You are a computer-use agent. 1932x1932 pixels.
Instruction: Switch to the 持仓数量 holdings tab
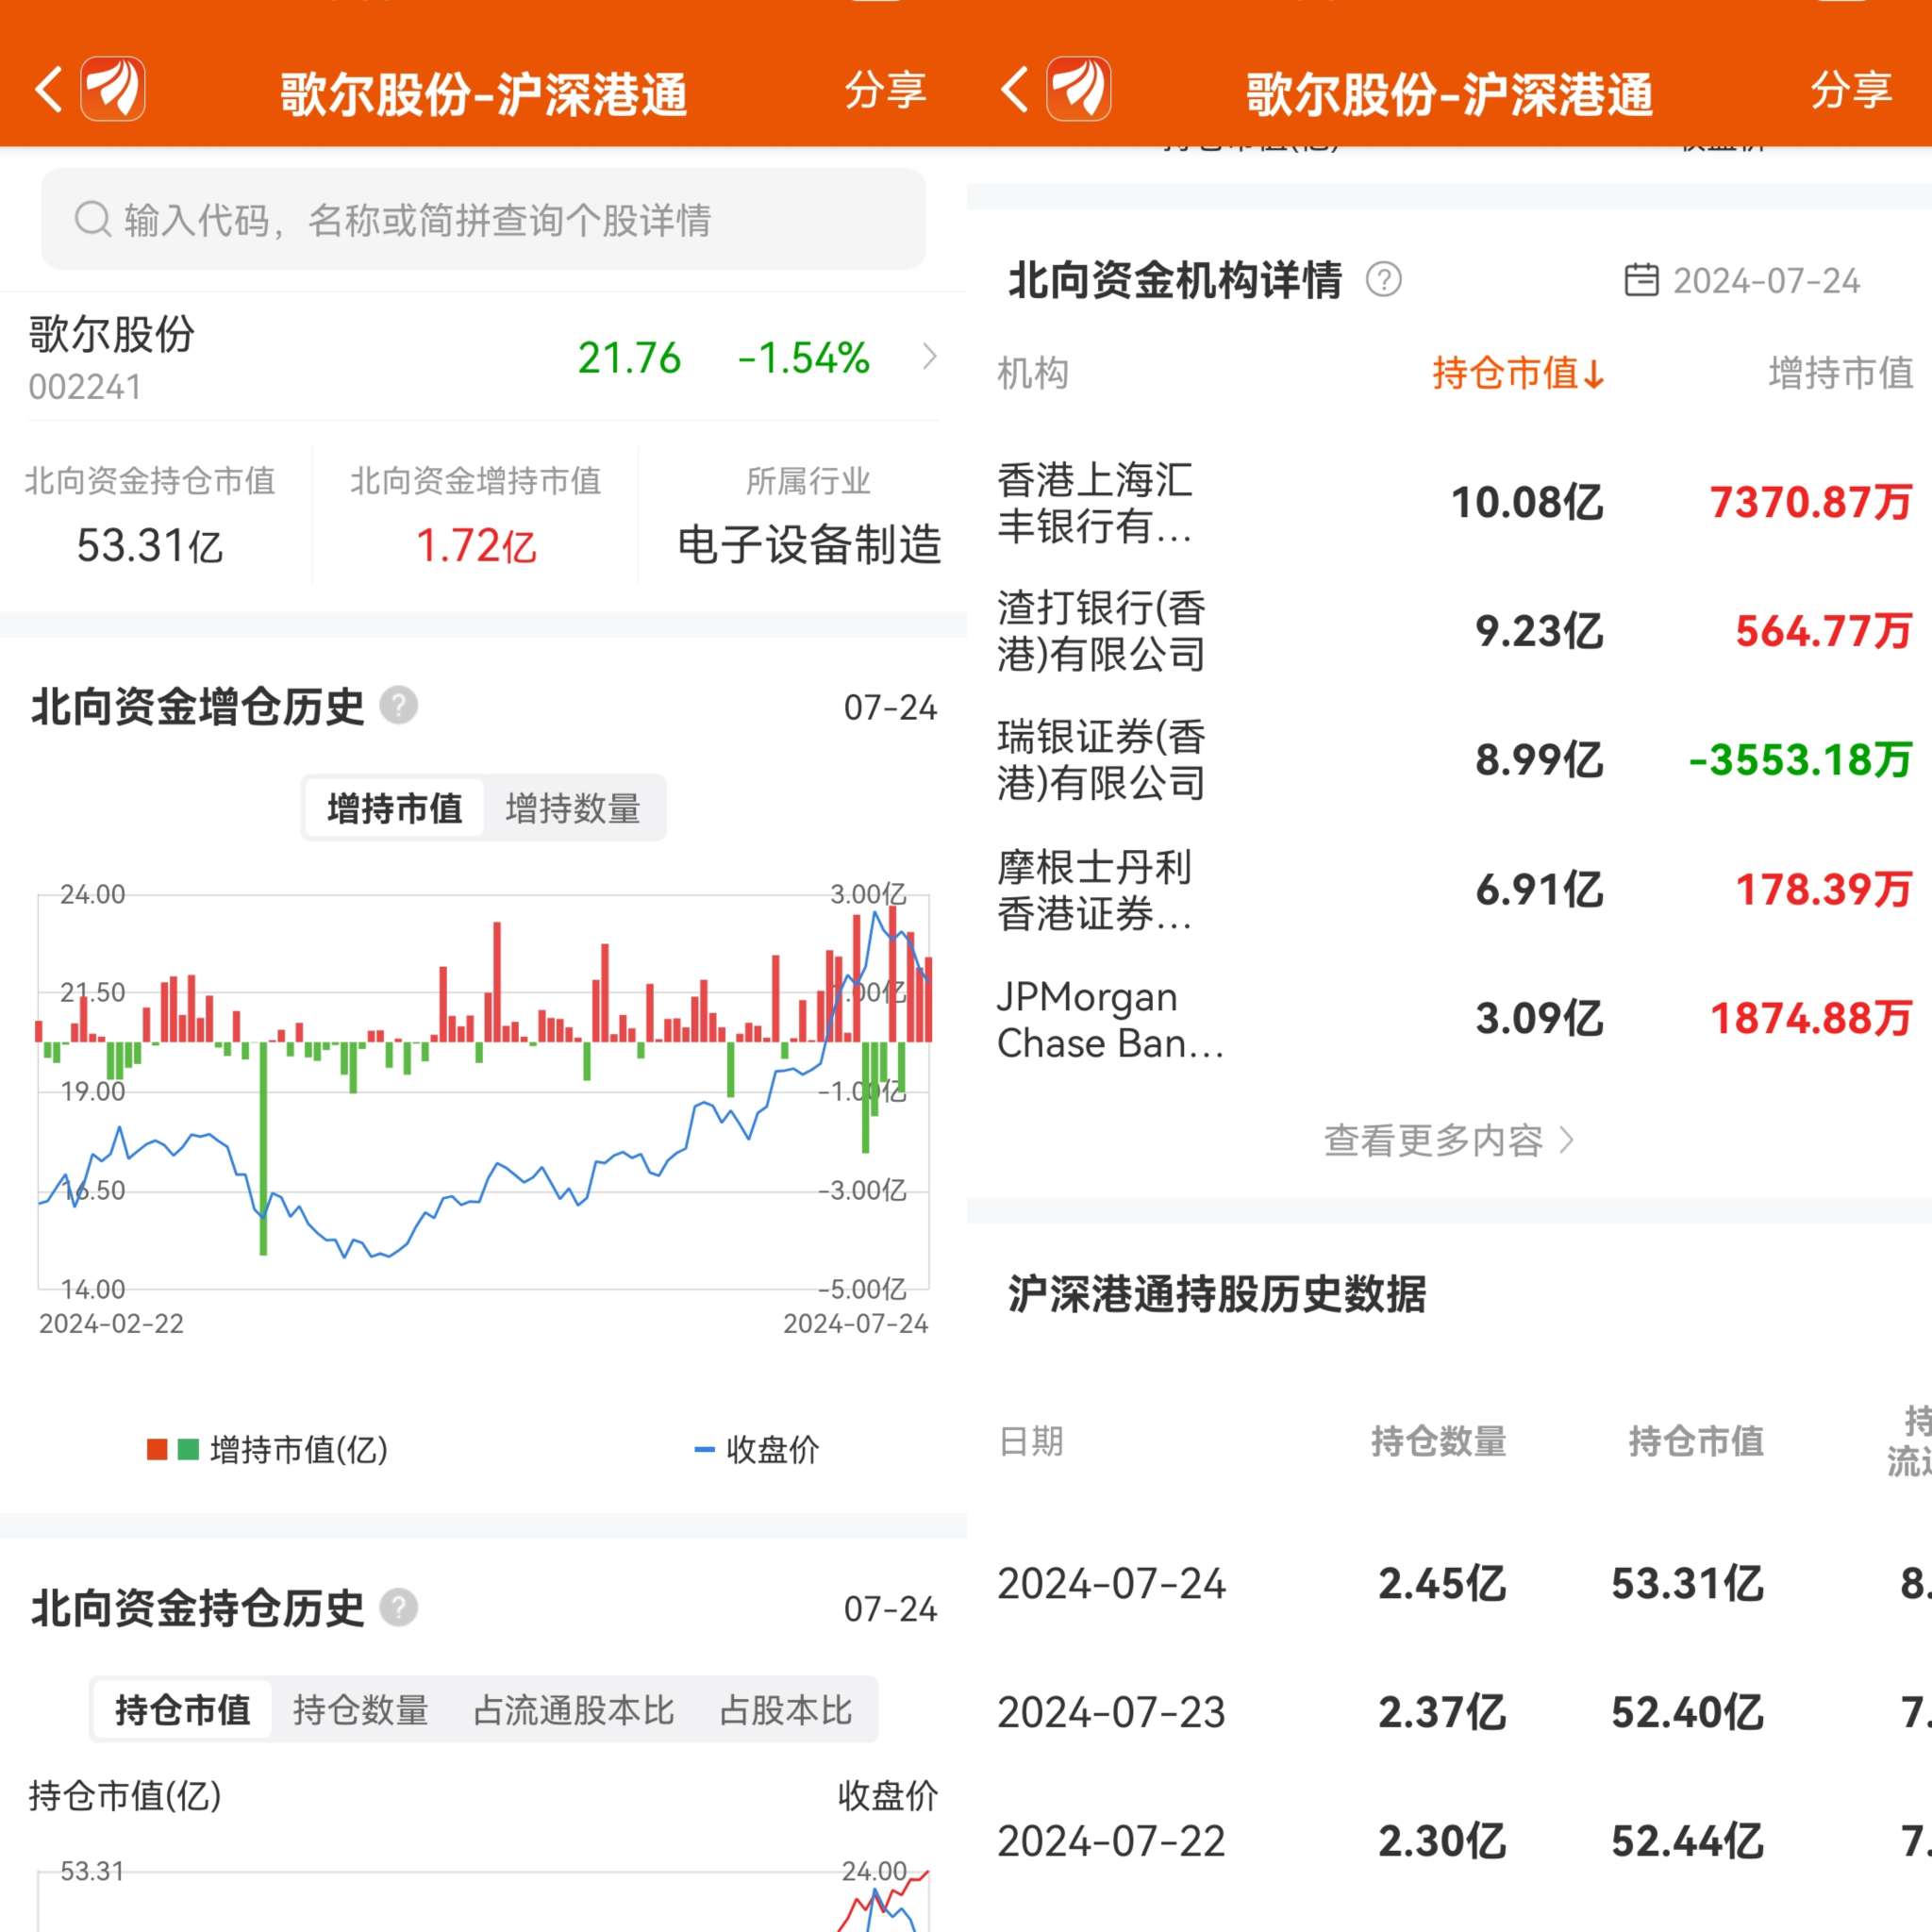pyautogui.click(x=361, y=1710)
